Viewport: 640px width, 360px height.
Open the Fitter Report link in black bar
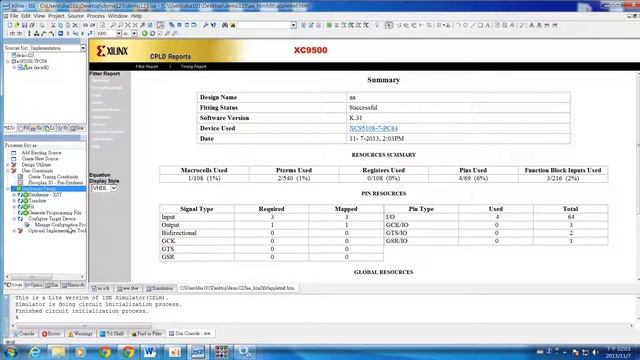tap(147, 66)
